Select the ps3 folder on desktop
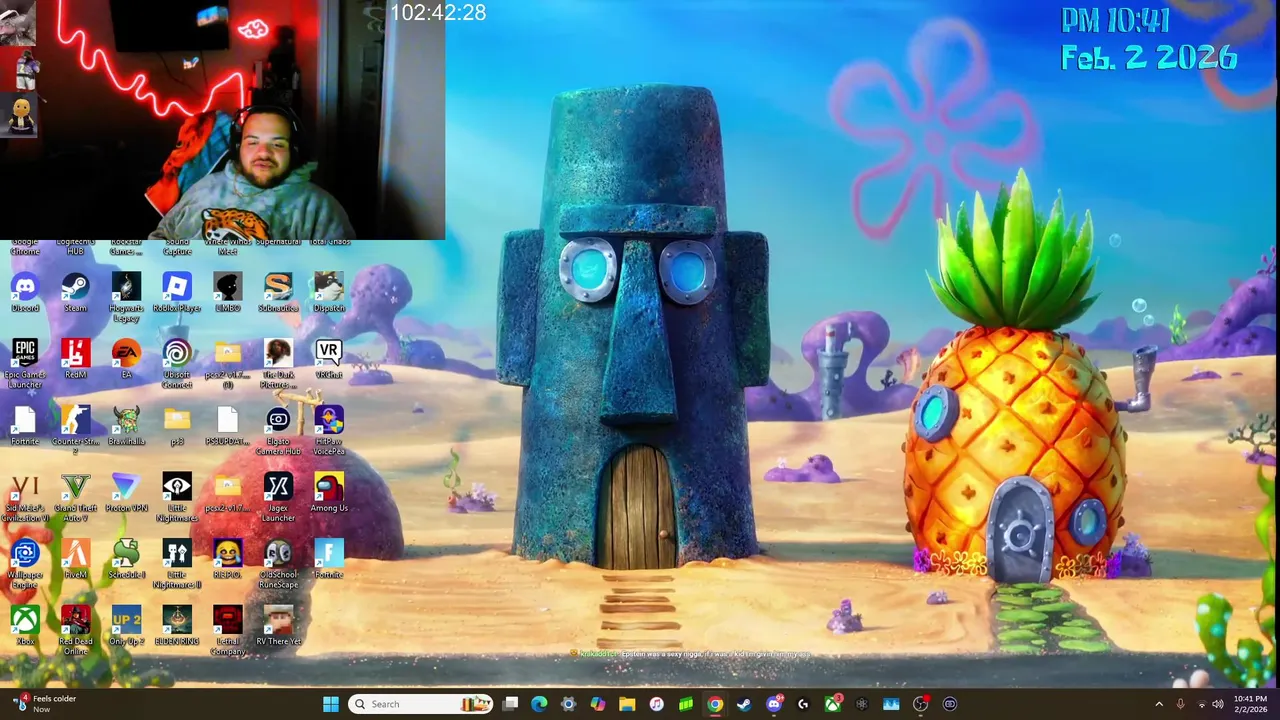 [x=177, y=427]
